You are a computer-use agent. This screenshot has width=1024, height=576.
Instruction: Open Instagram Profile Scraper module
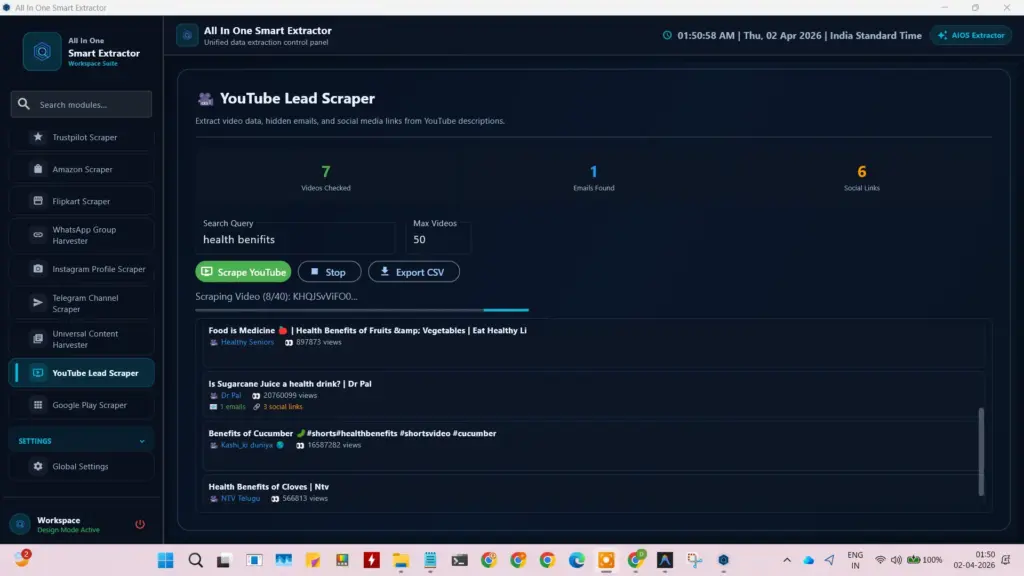click(x=82, y=269)
